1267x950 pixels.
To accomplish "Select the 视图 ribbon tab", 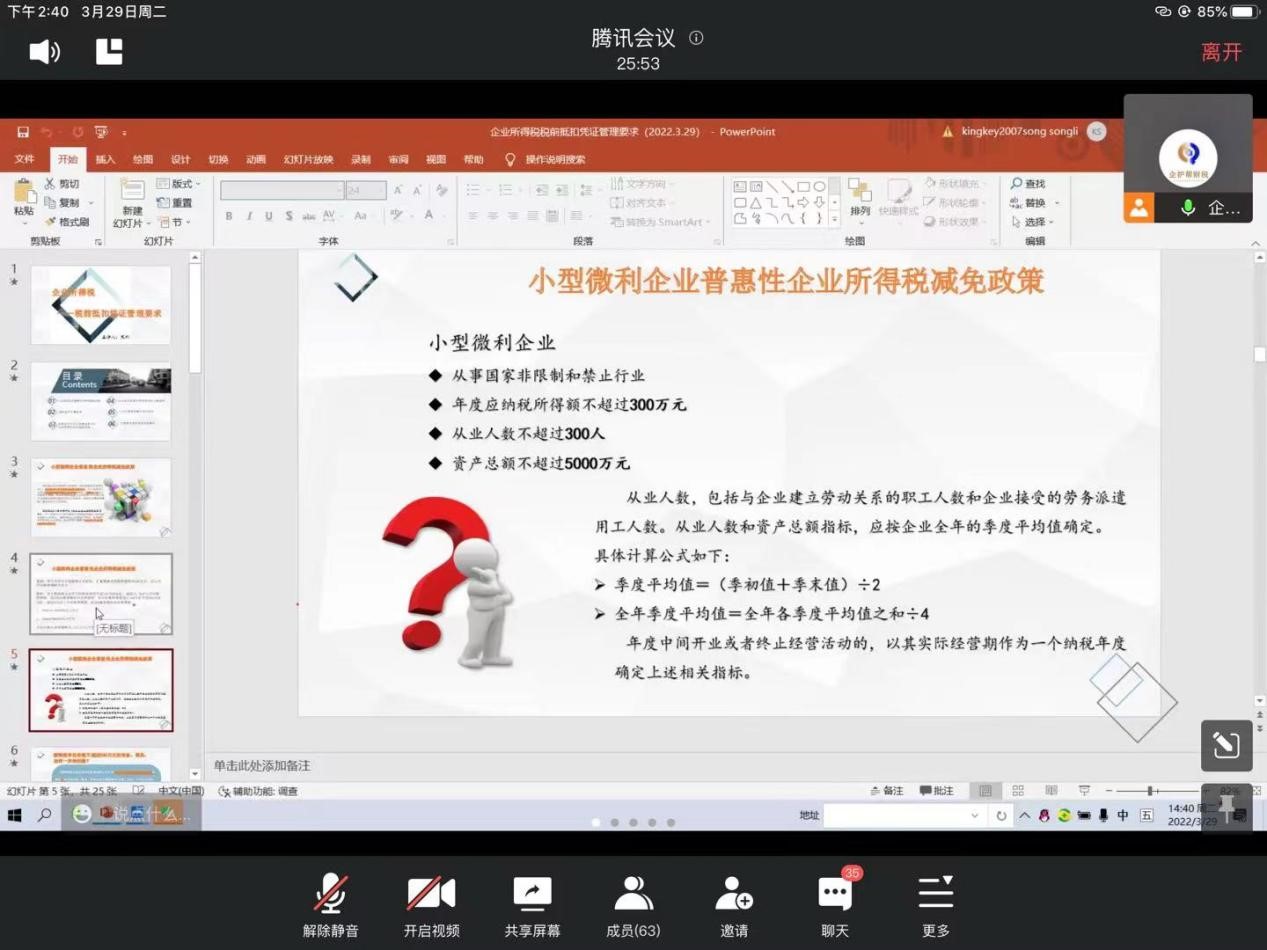I will [x=436, y=159].
